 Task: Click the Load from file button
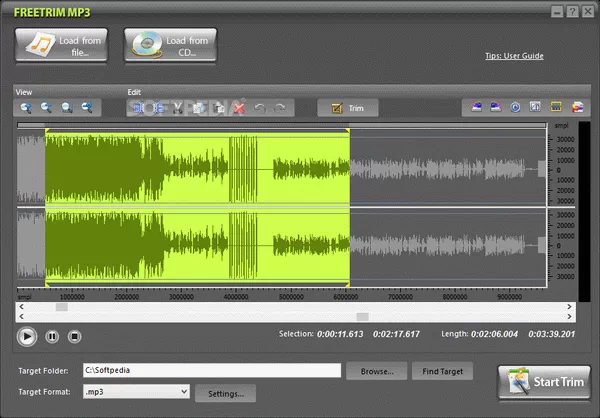pyautogui.click(x=62, y=46)
